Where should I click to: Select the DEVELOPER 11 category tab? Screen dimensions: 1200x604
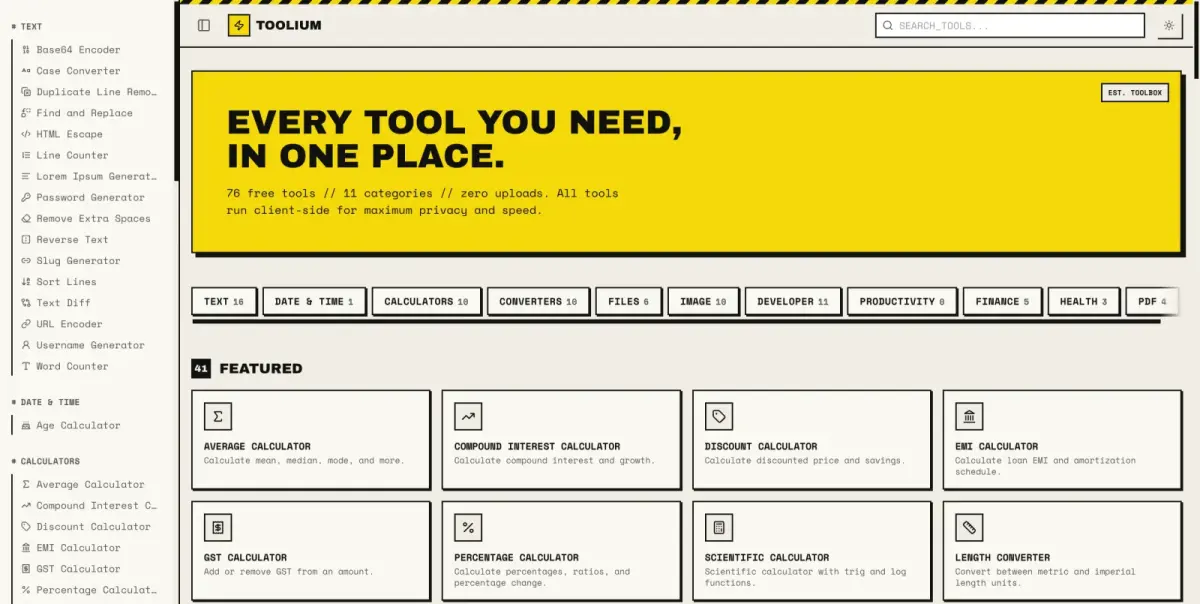tap(793, 301)
